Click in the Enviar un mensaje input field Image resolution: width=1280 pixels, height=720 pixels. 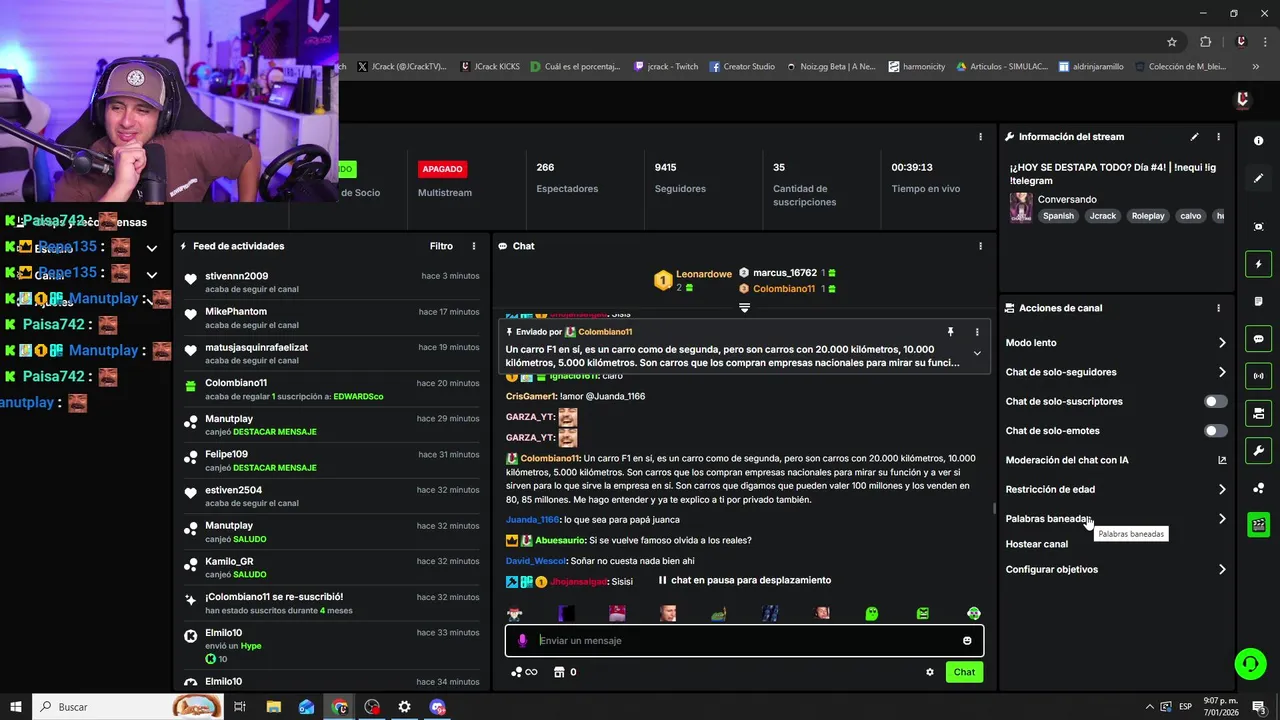pyautogui.click(x=744, y=641)
